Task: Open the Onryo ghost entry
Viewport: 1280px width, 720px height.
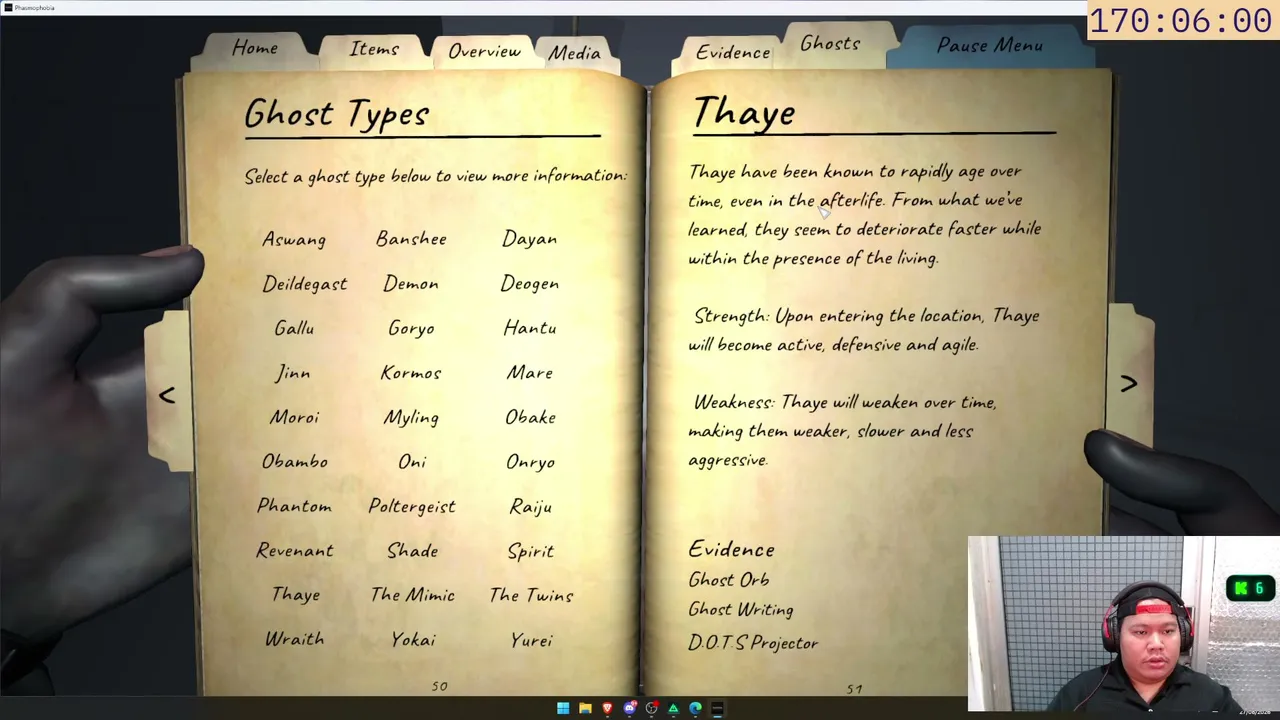Action: [x=530, y=462]
